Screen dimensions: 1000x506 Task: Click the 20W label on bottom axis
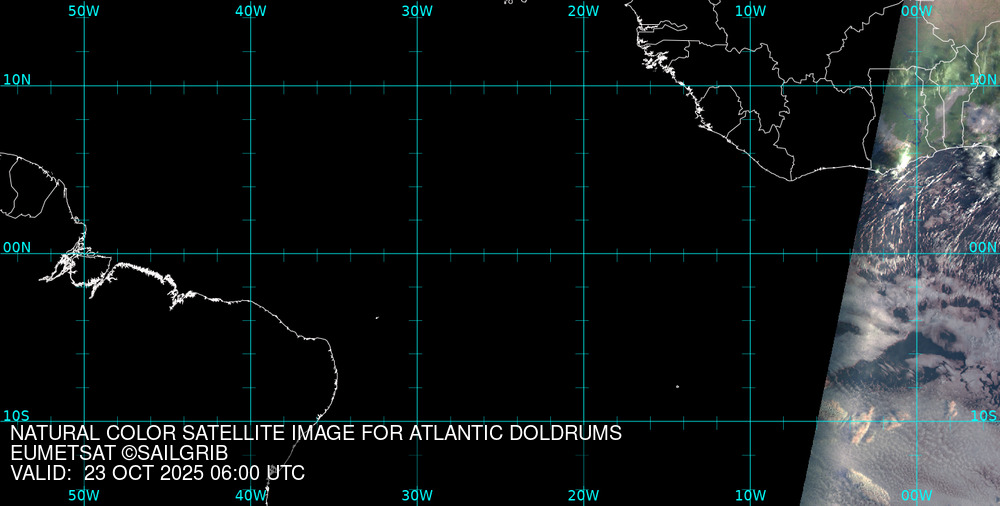(583, 495)
